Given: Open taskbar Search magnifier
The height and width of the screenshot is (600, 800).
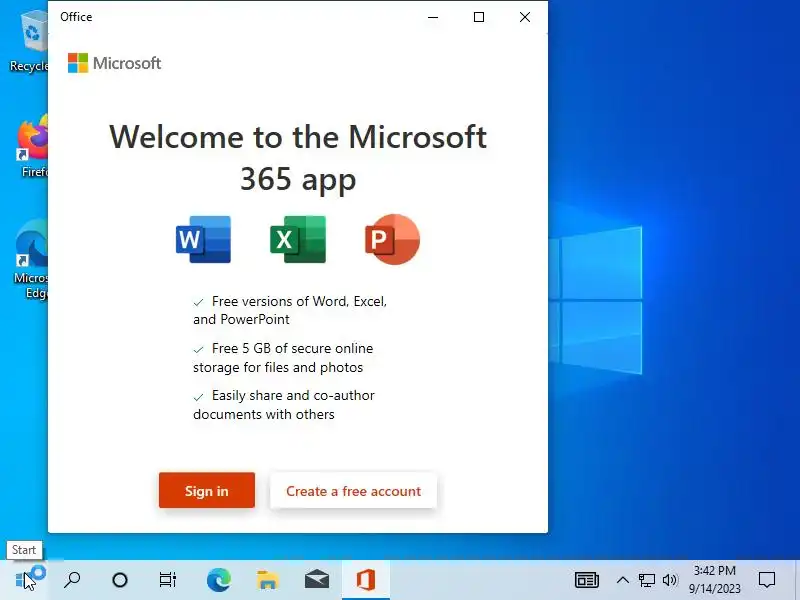Looking at the screenshot, I should click(72, 580).
